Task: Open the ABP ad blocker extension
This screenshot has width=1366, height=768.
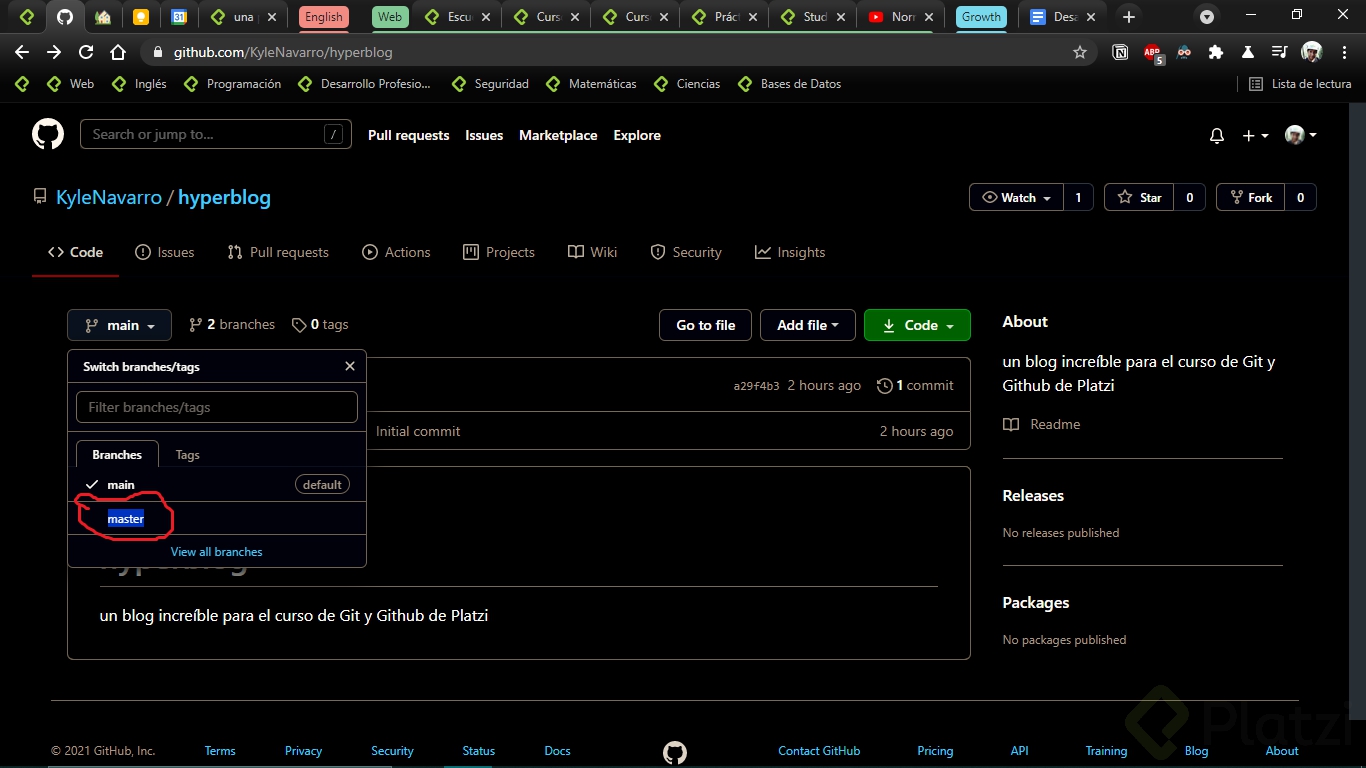Action: (1153, 53)
